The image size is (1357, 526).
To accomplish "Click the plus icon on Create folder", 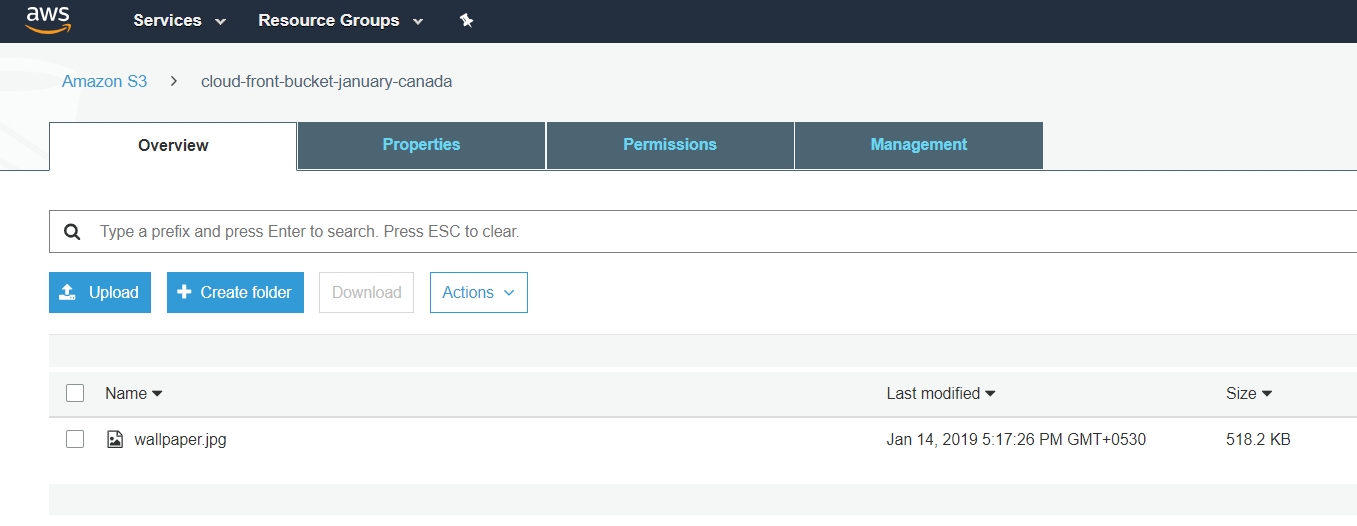I will pyautogui.click(x=184, y=292).
